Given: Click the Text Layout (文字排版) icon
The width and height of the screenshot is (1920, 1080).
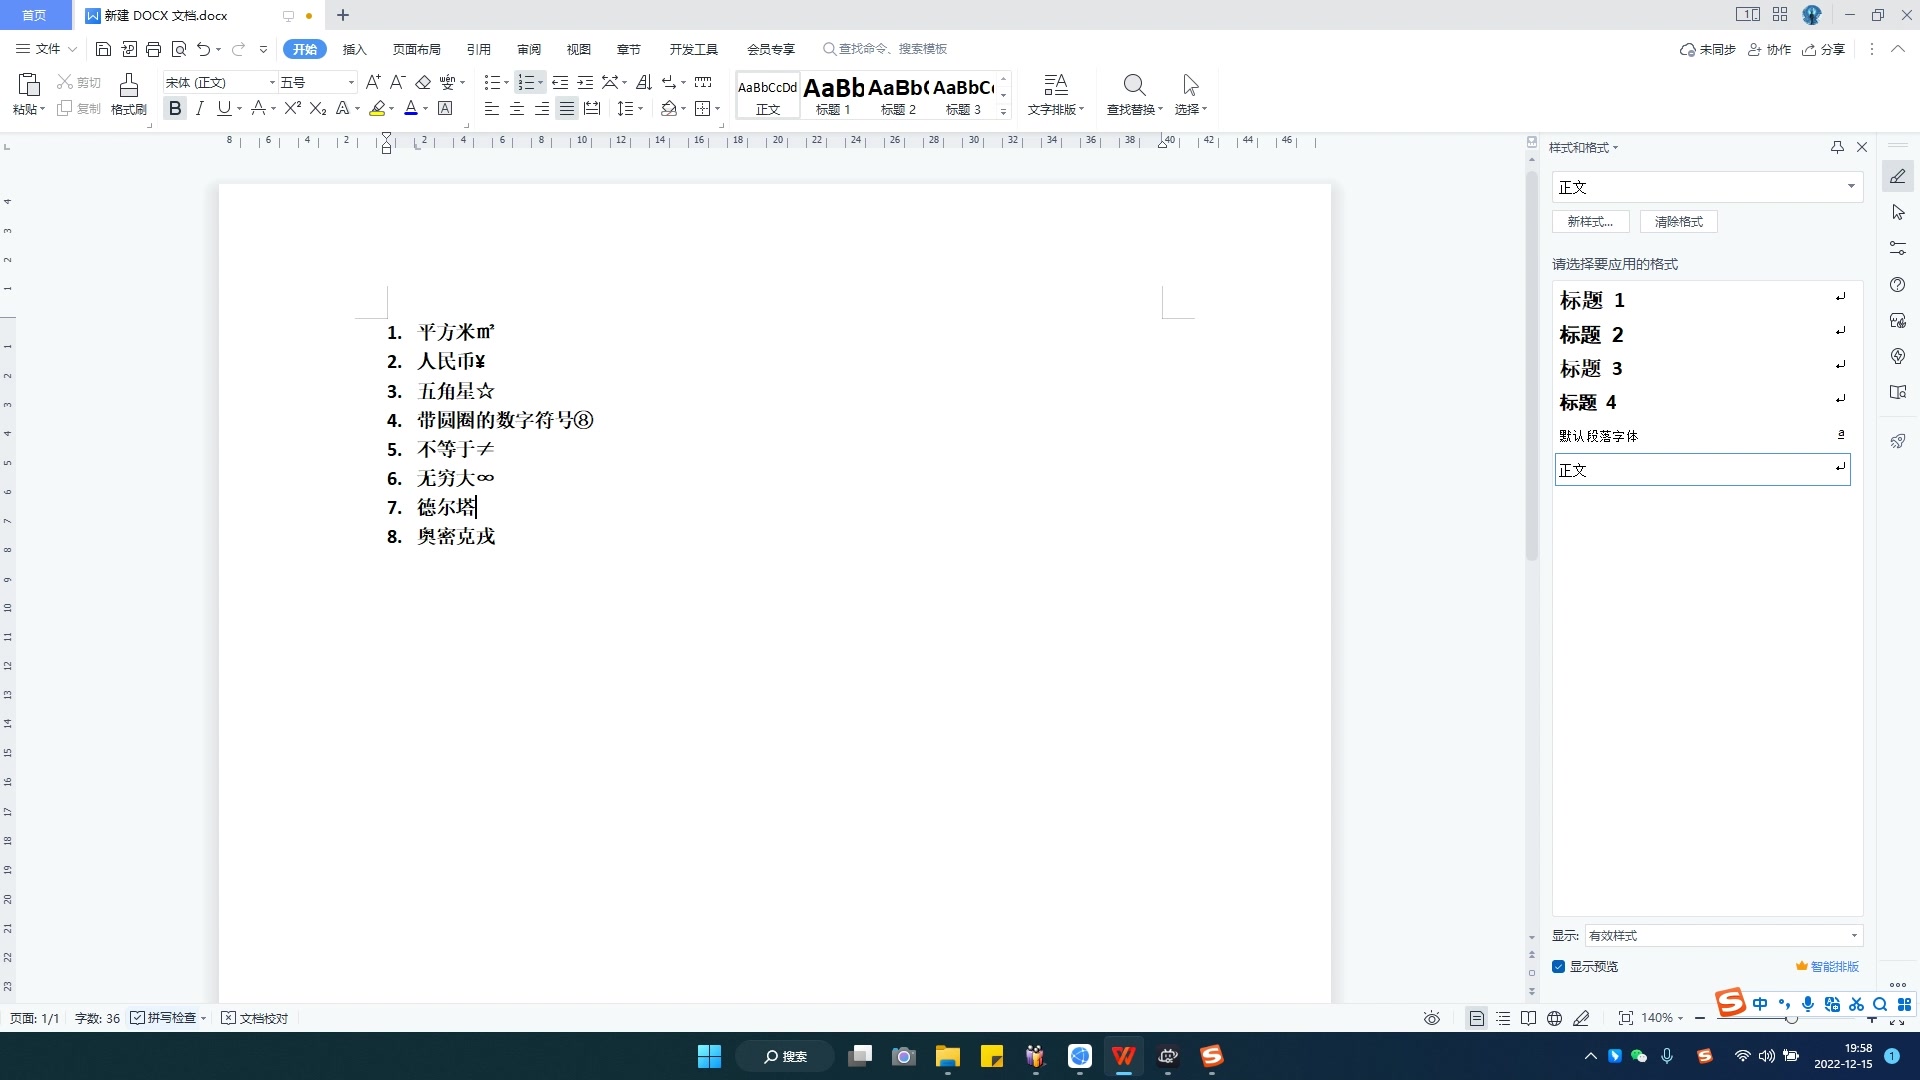Looking at the screenshot, I should click(1055, 85).
